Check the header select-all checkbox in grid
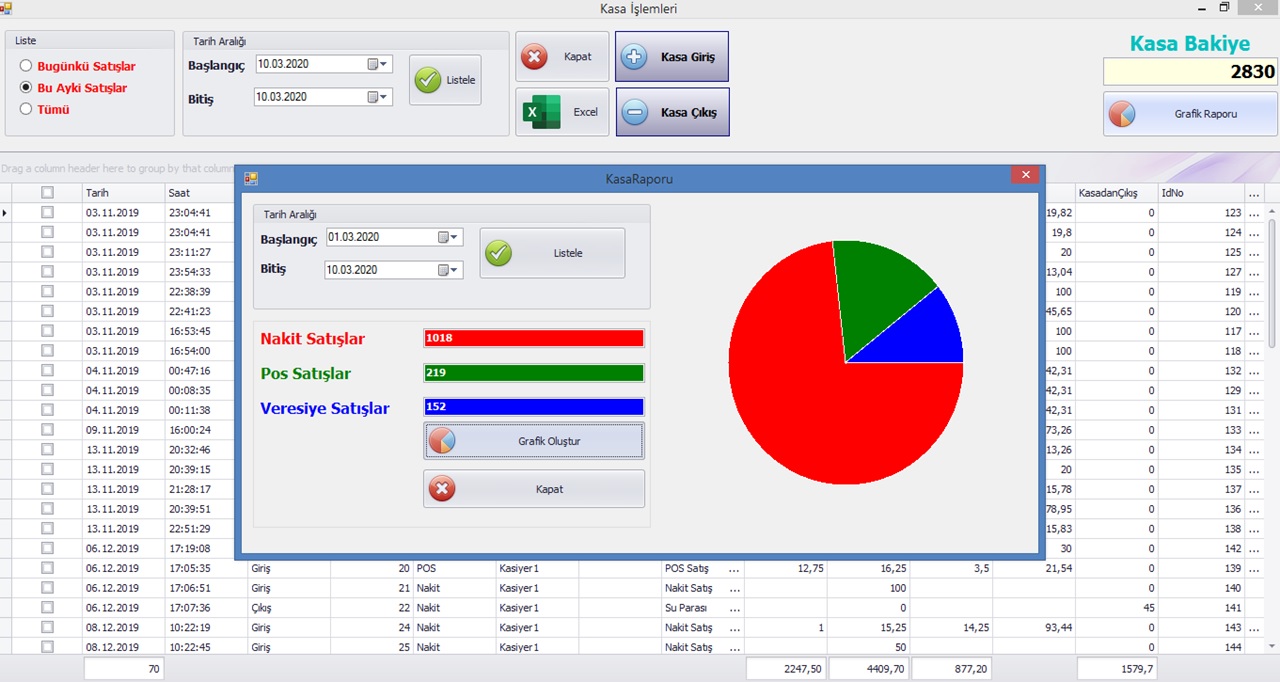The height and width of the screenshot is (682, 1280). point(47,193)
